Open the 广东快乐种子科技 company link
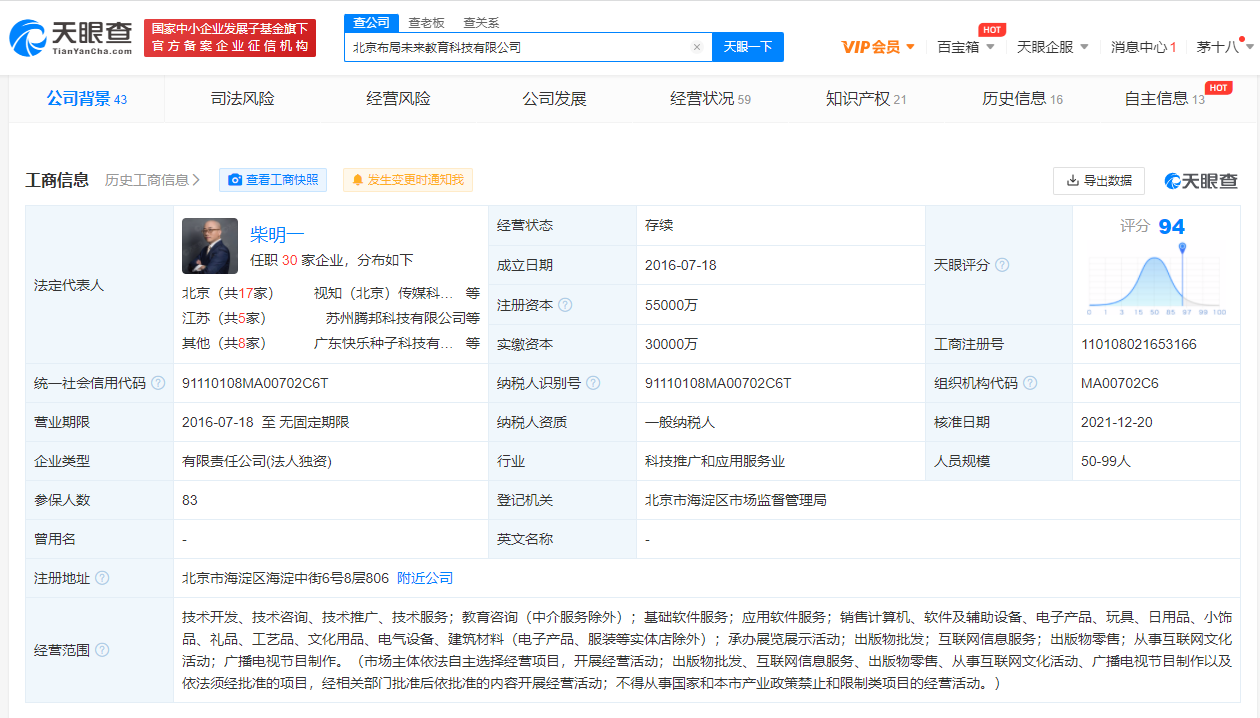The image size is (1260, 718). [x=383, y=343]
